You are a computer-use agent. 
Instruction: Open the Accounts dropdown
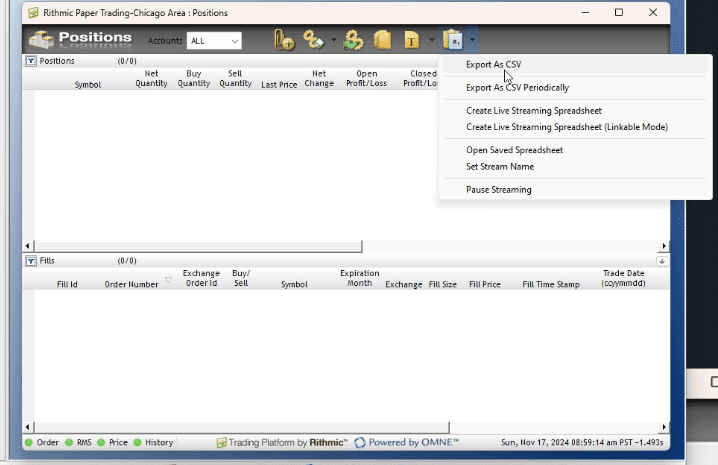point(214,41)
